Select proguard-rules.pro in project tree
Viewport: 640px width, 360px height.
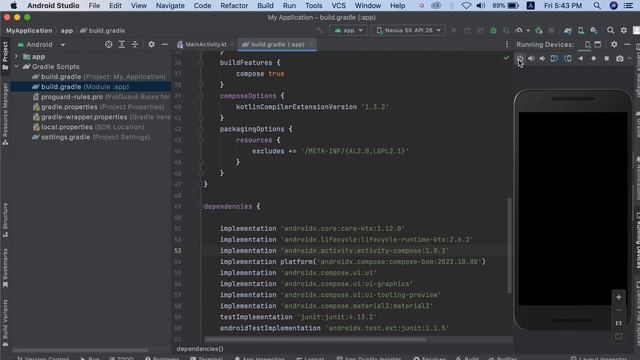(101, 97)
